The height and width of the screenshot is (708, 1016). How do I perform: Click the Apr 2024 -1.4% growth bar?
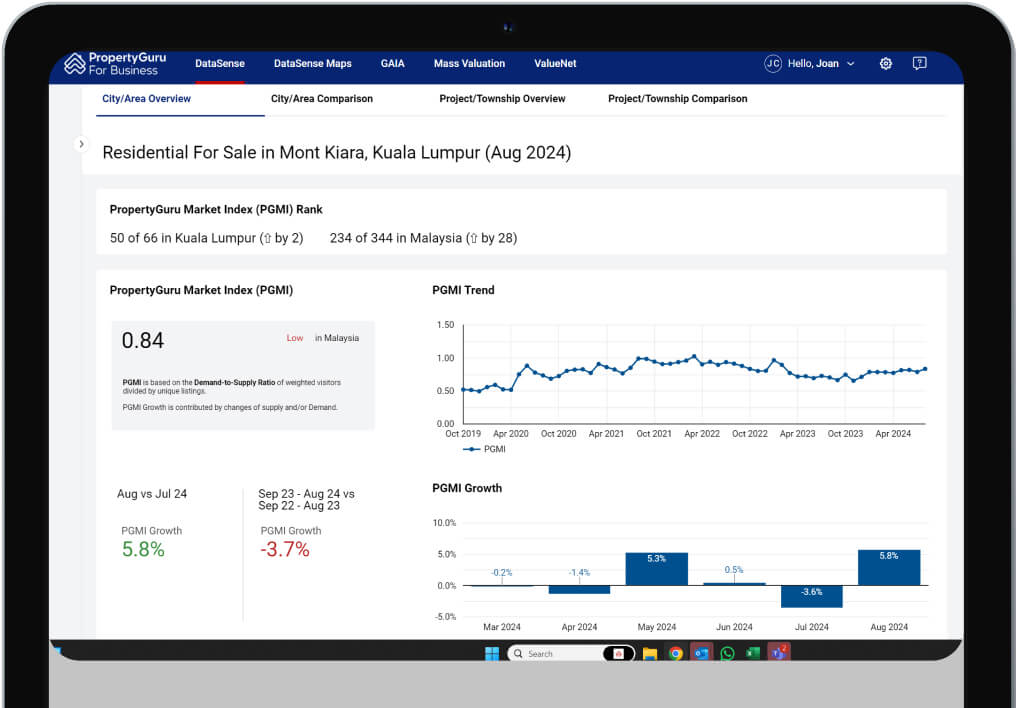click(579, 589)
